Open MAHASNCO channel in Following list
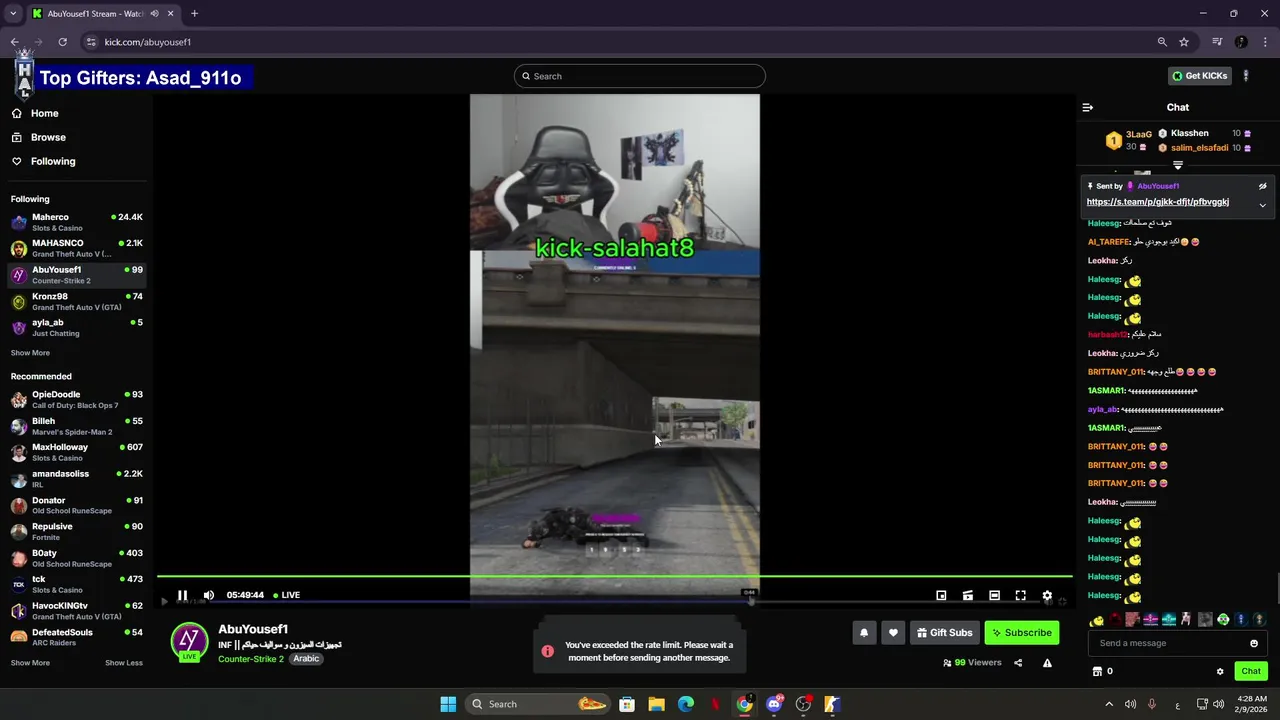 (x=76, y=248)
